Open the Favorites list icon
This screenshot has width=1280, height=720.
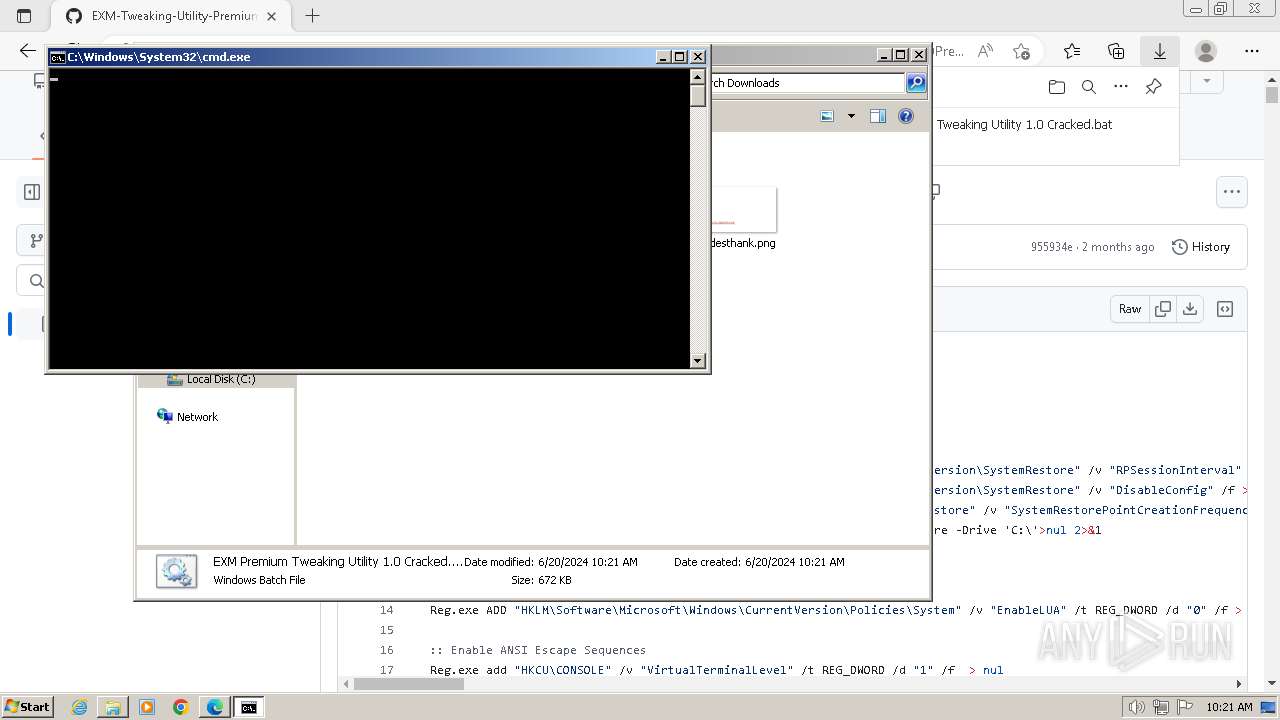coord(1072,51)
